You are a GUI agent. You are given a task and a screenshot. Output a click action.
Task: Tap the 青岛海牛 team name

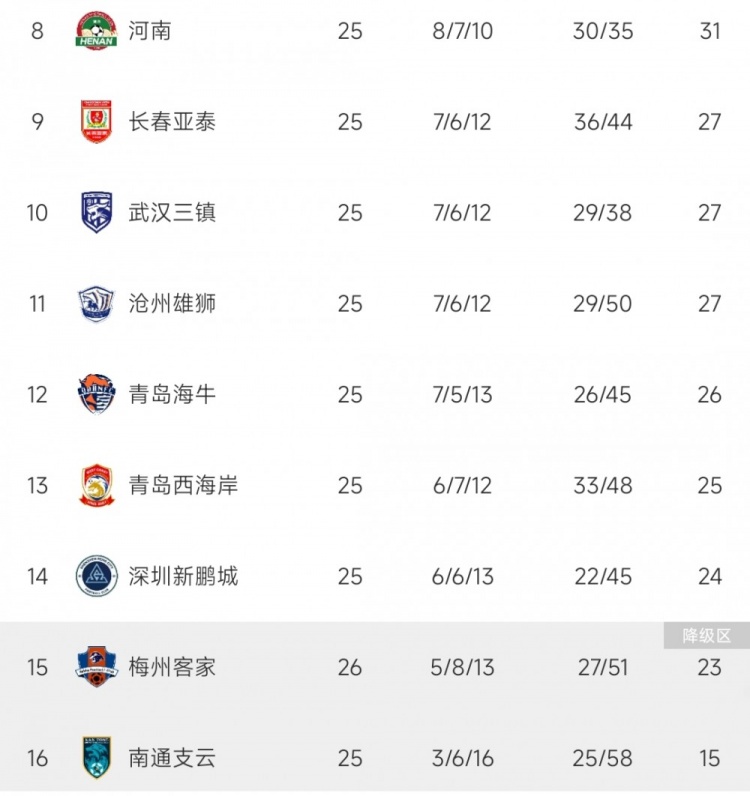(x=172, y=395)
